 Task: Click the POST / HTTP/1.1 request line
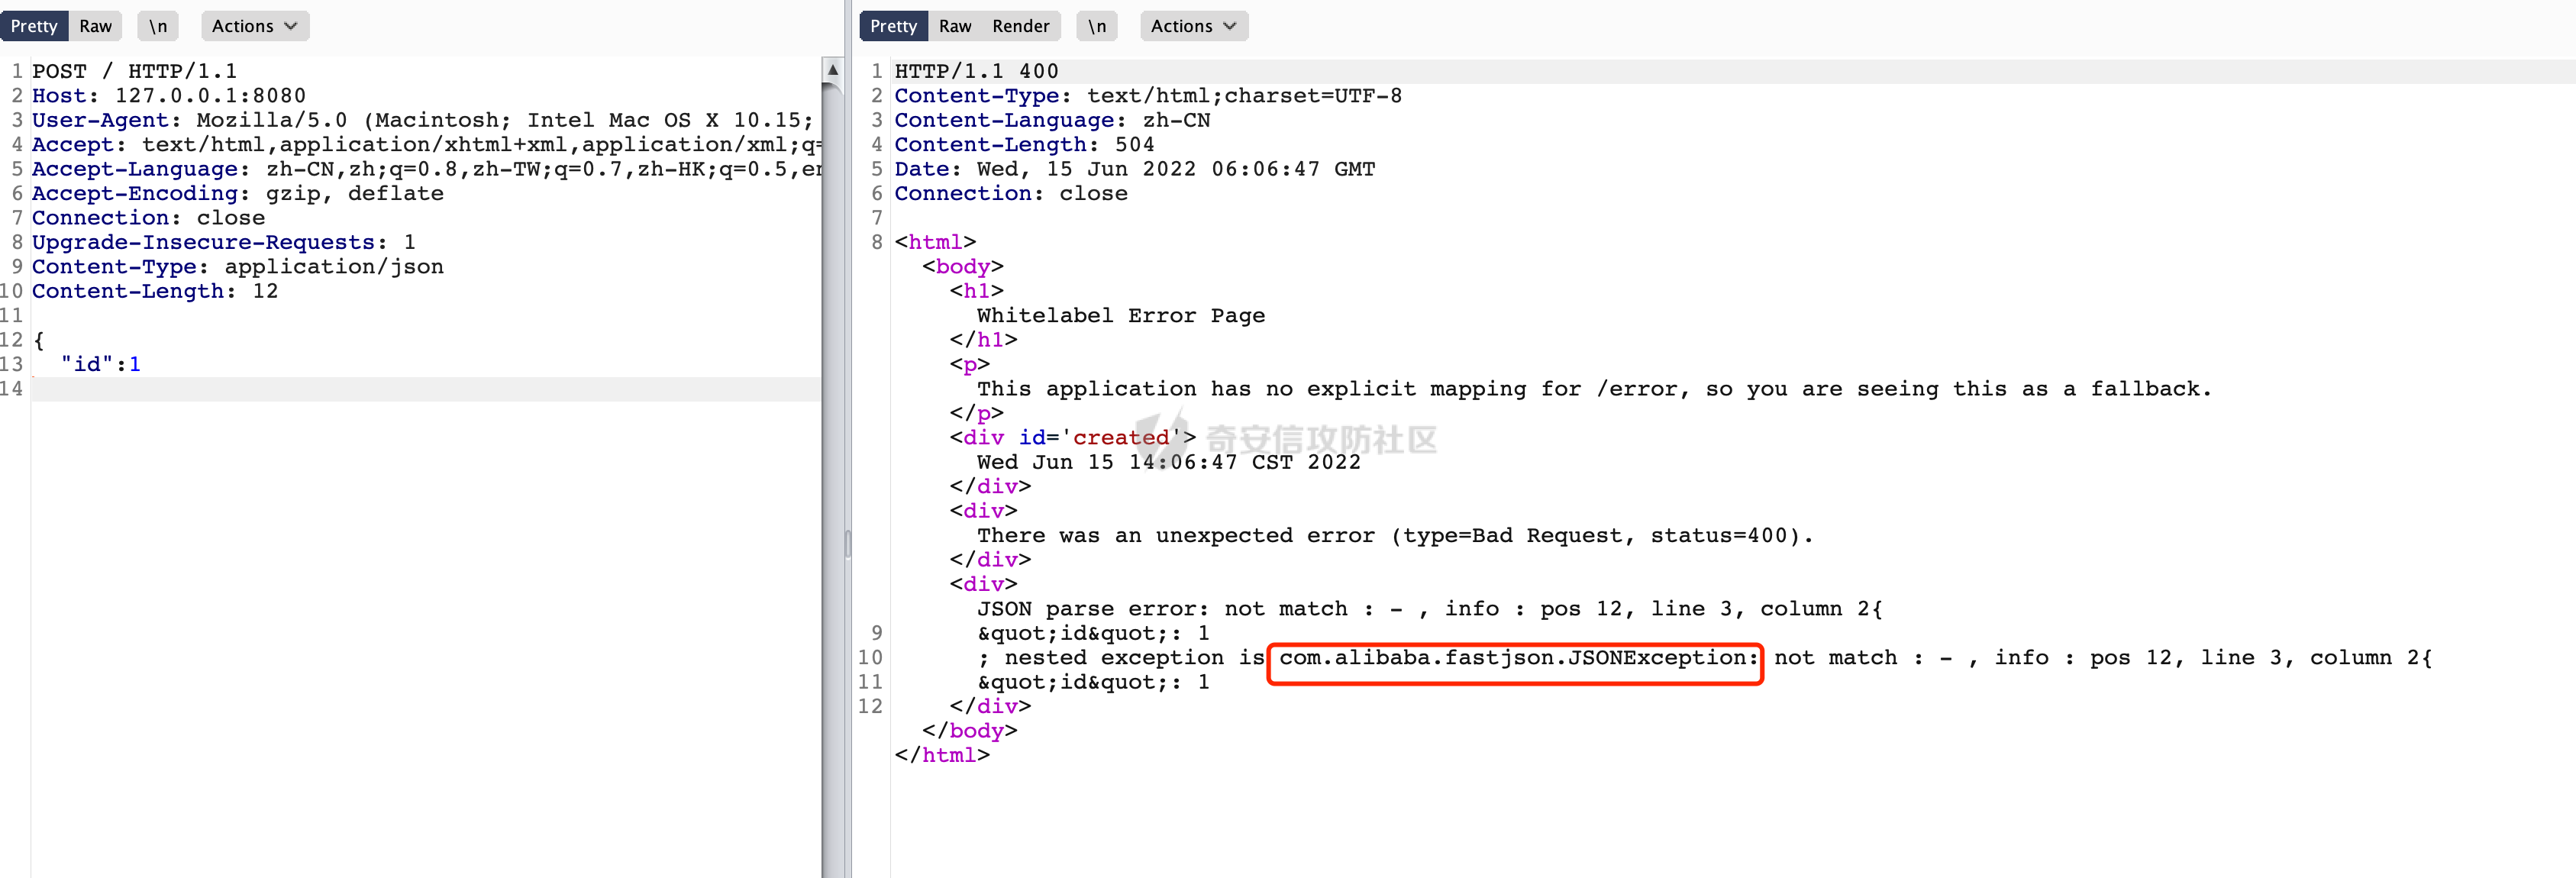pos(134,71)
